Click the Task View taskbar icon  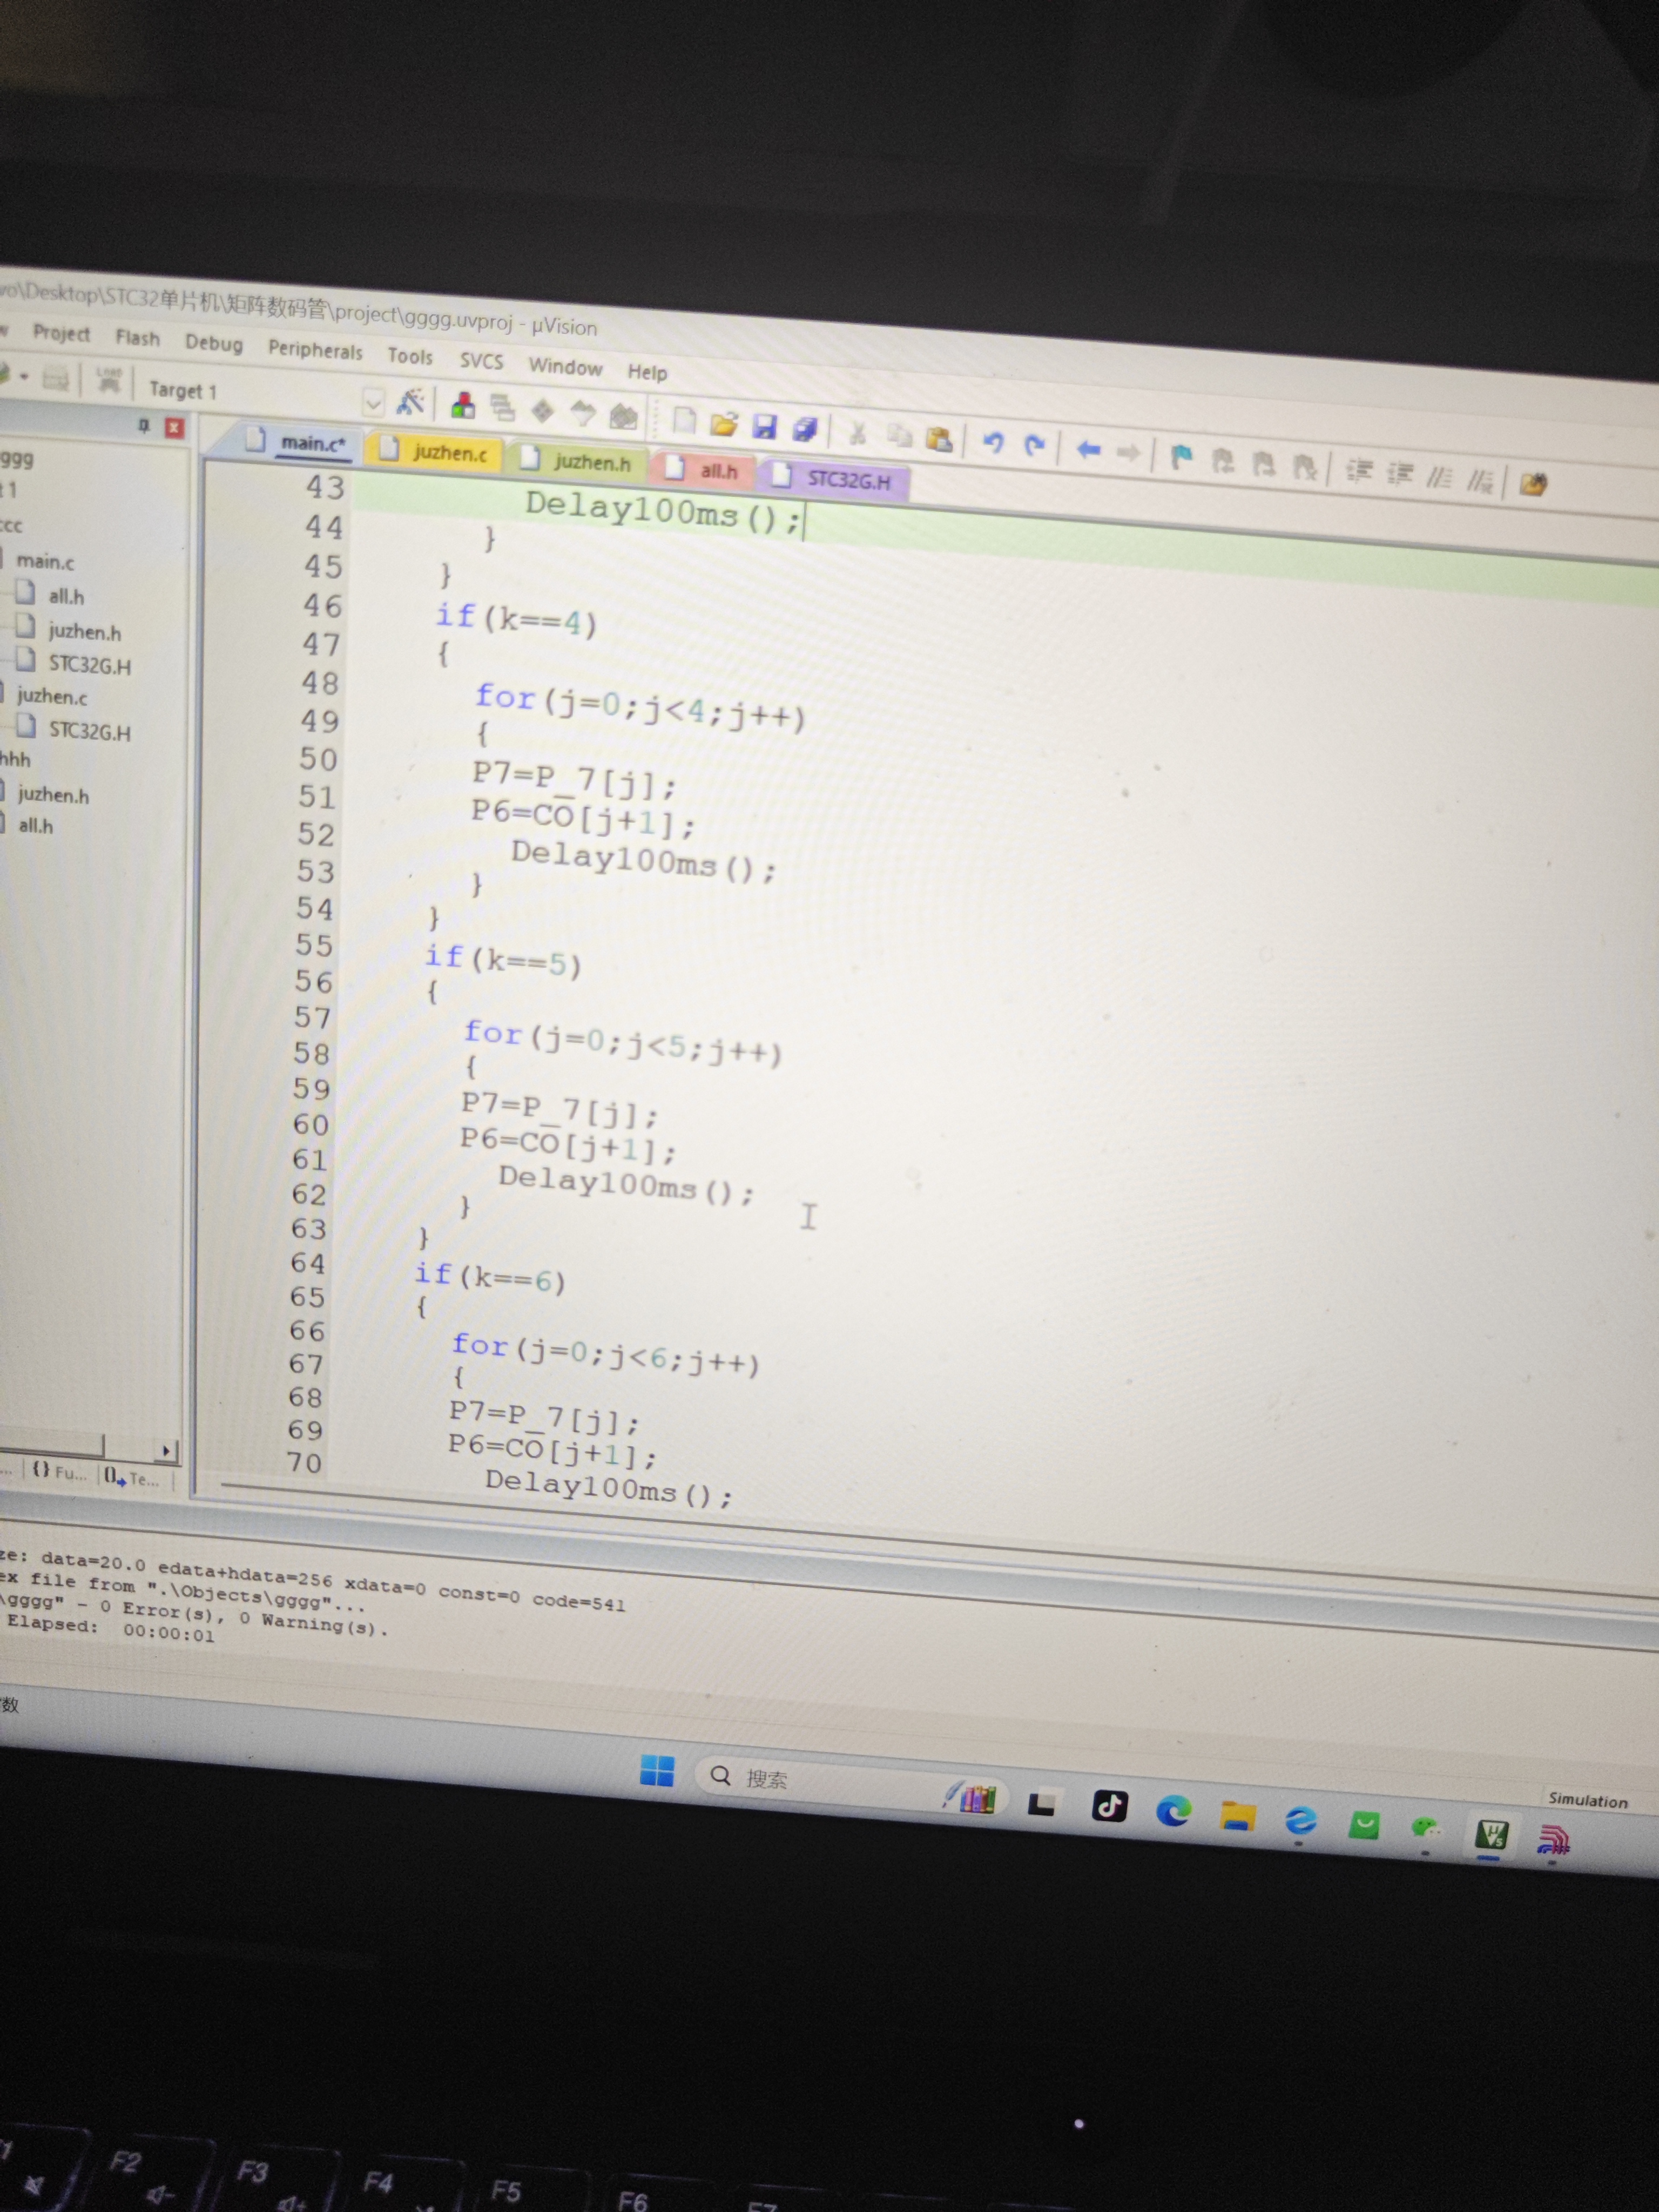pyautogui.click(x=1041, y=1802)
